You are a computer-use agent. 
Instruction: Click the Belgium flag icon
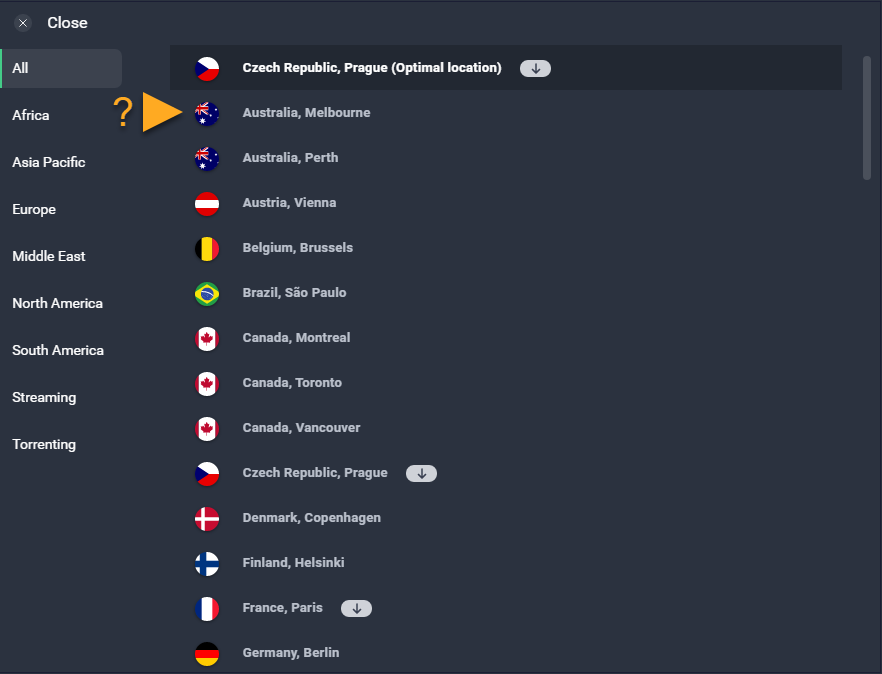[207, 249]
